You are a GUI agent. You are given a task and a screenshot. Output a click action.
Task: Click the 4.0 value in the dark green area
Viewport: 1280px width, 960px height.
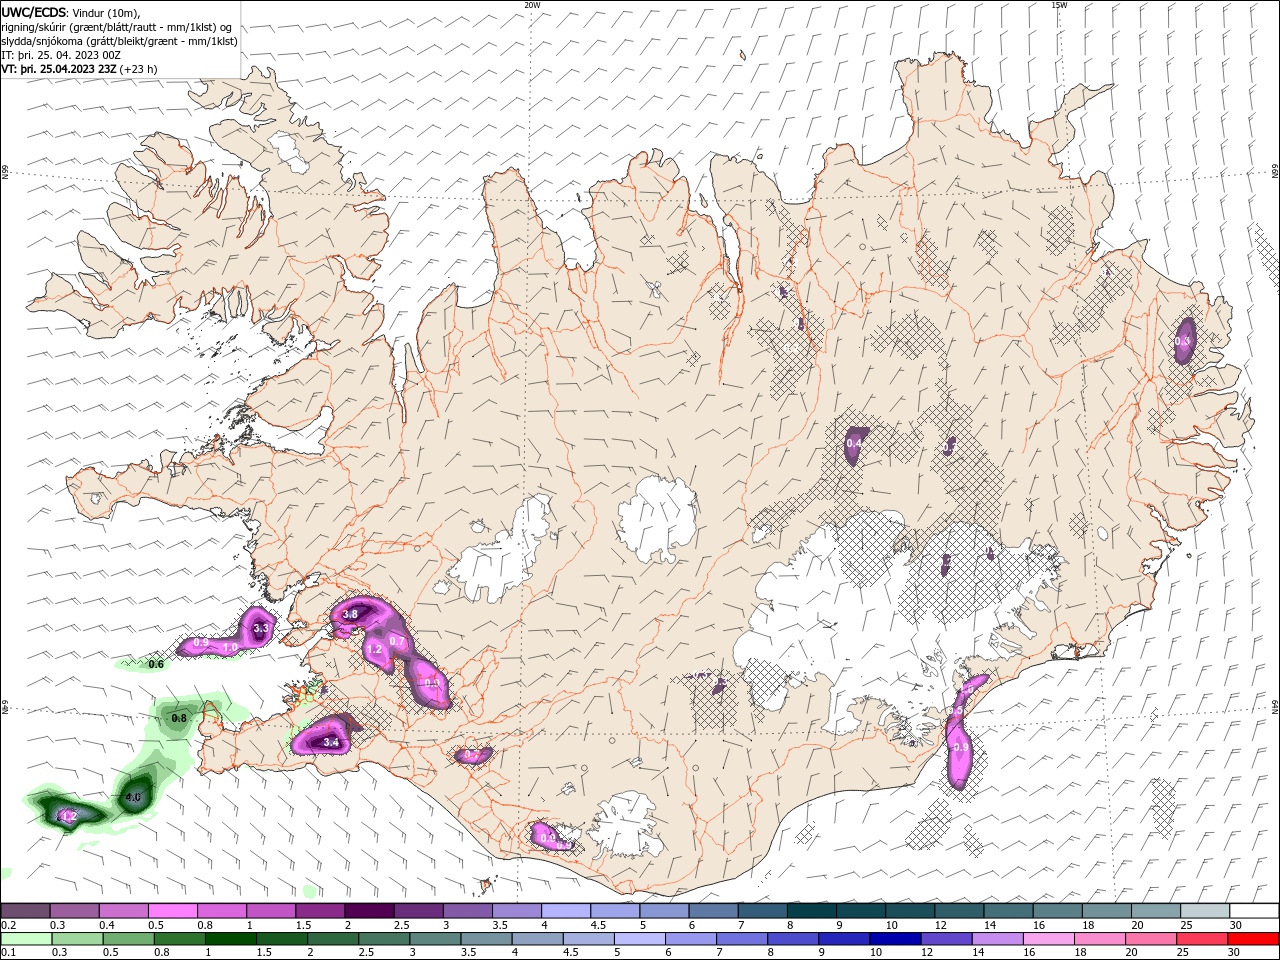[x=132, y=797]
